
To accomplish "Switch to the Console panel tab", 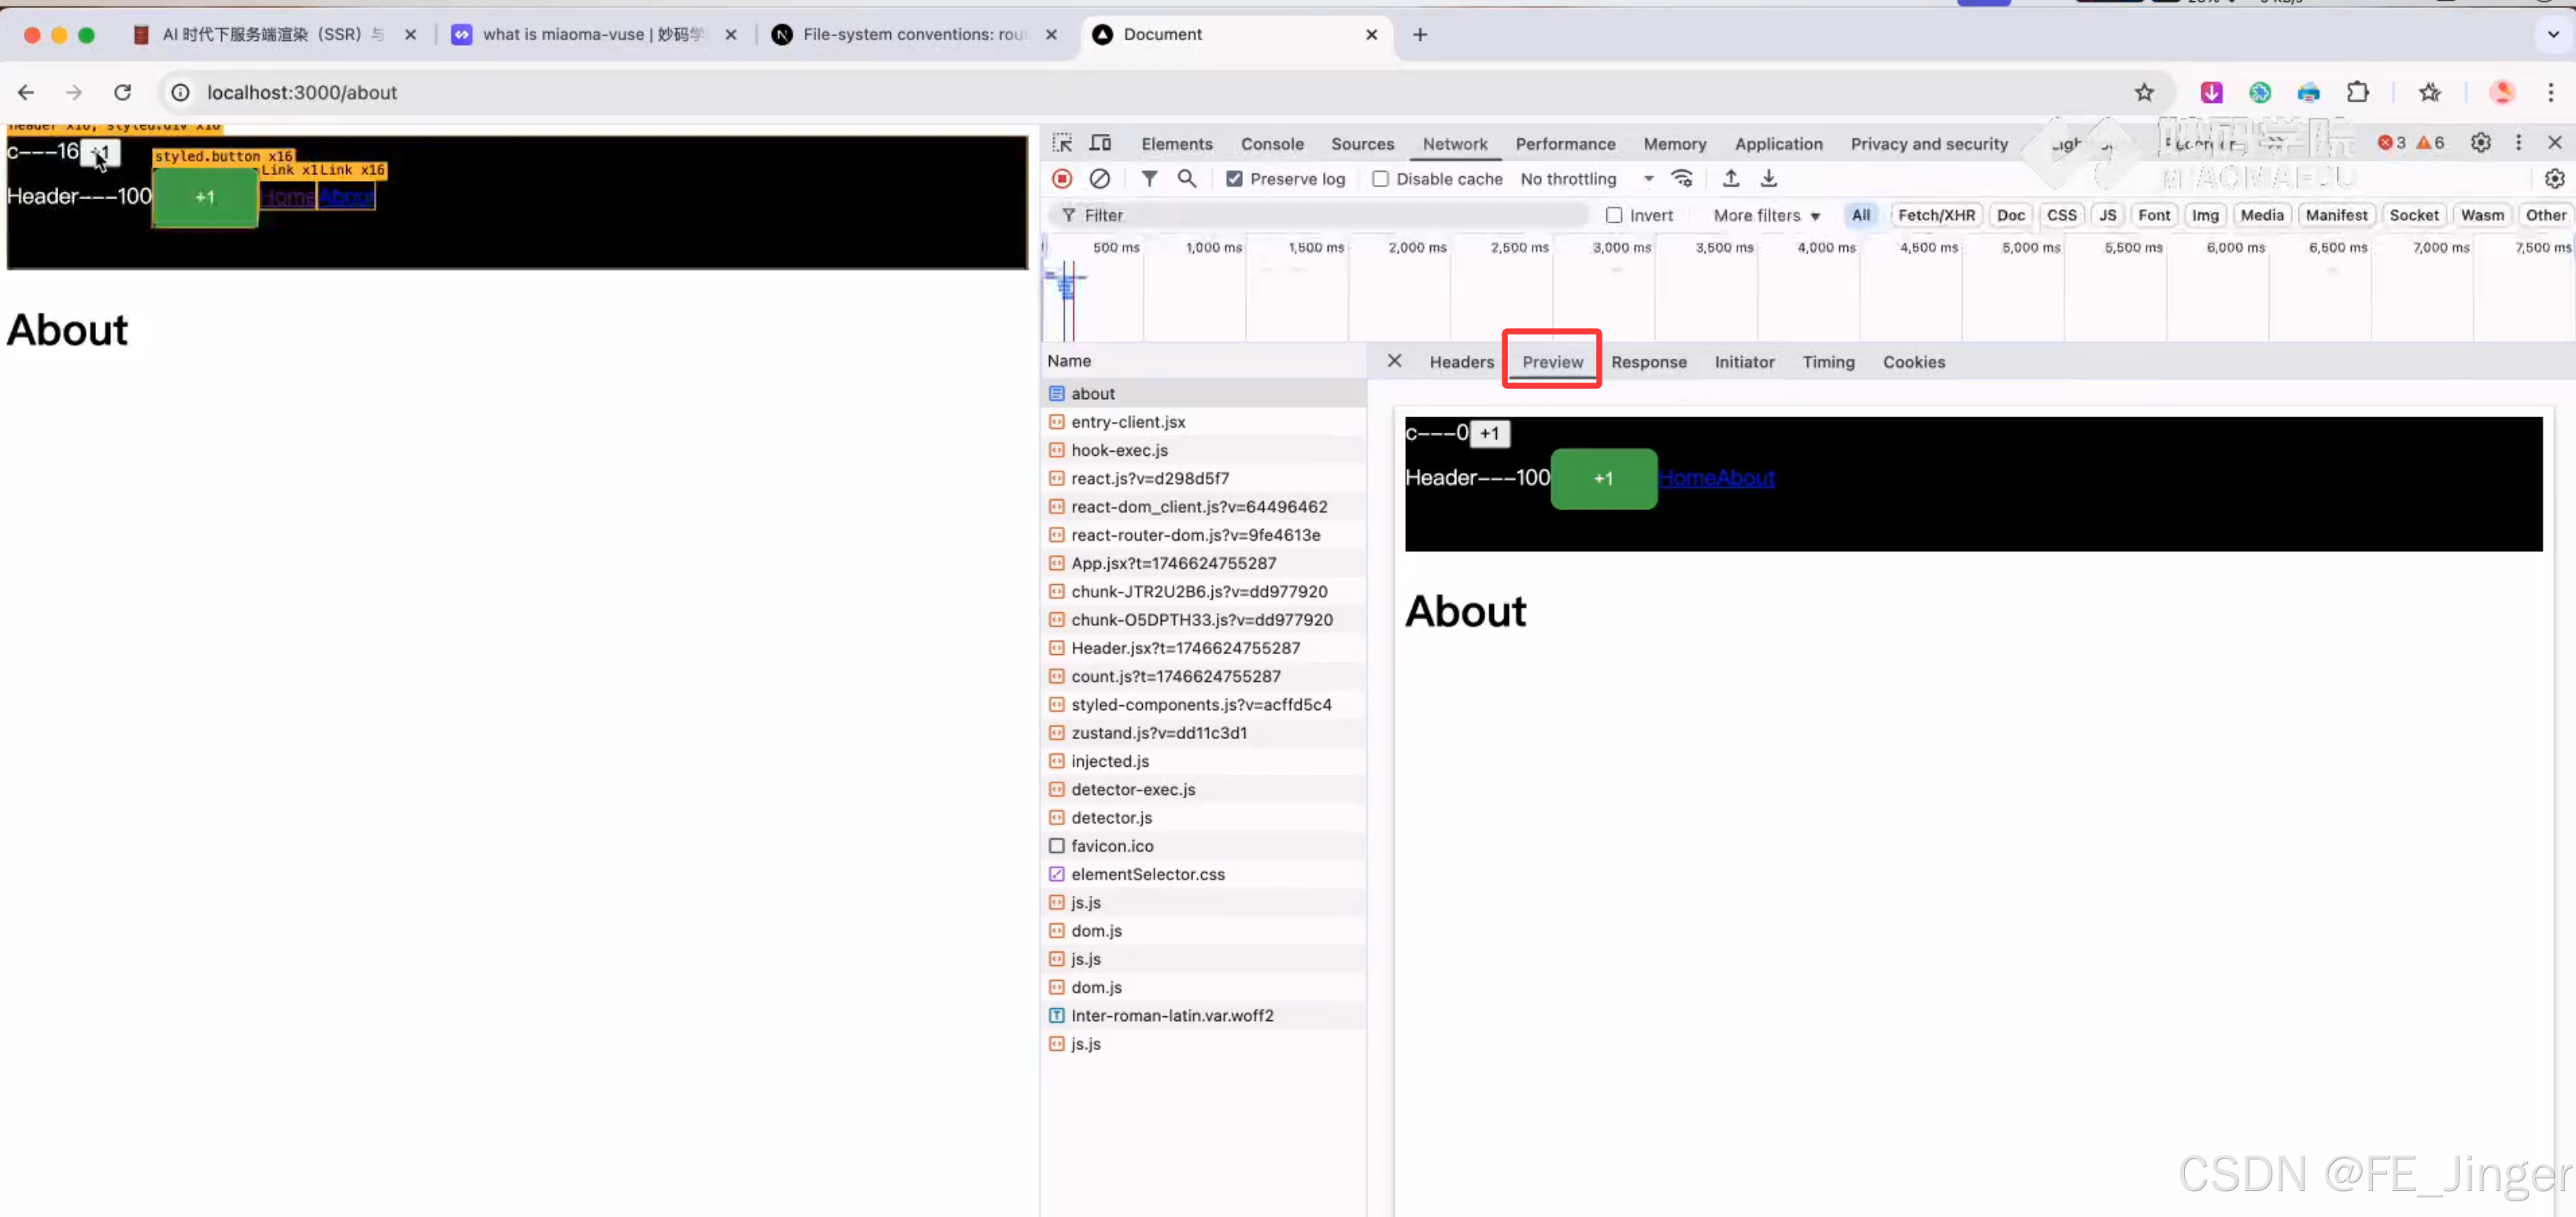I will [1271, 144].
